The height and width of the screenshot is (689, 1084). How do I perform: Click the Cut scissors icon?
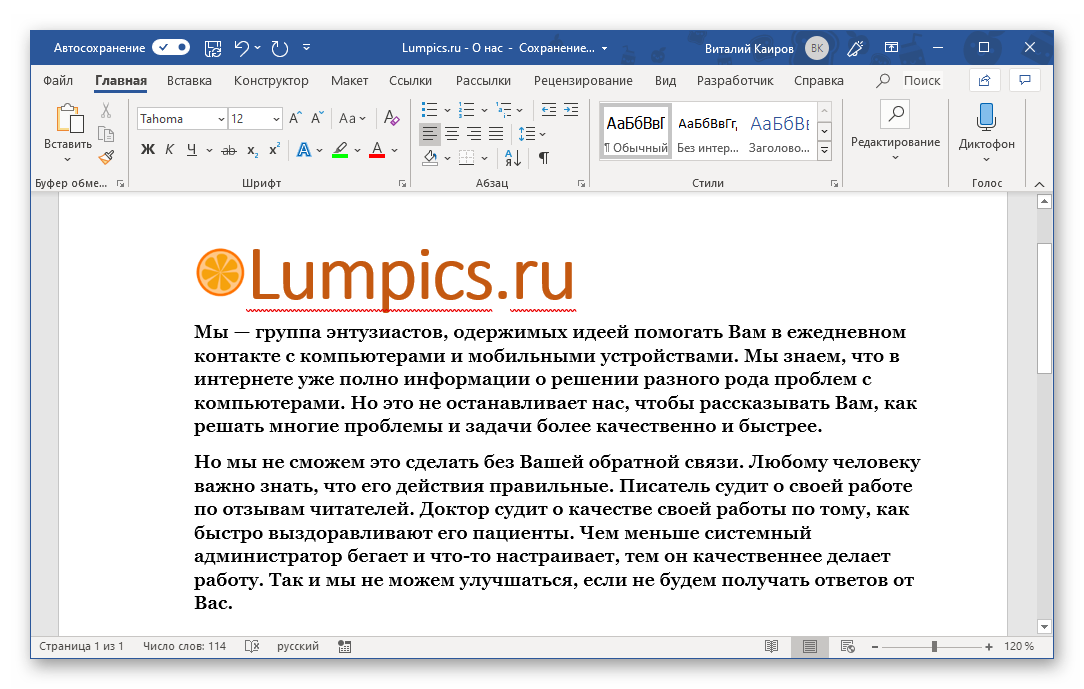(x=106, y=111)
